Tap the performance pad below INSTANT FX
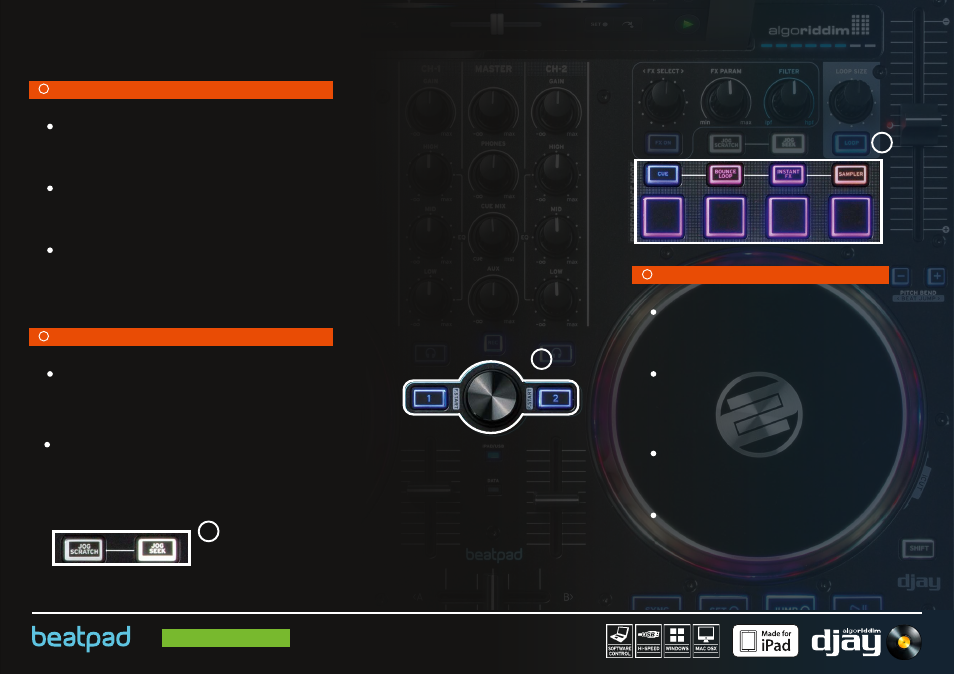This screenshot has height=674, width=954. tap(788, 216)
